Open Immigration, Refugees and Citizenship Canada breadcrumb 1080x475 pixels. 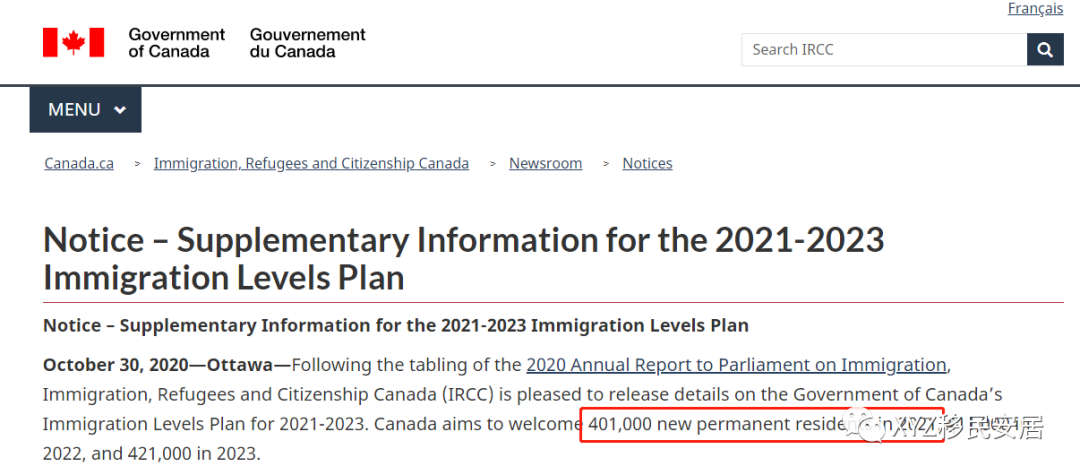311,164
